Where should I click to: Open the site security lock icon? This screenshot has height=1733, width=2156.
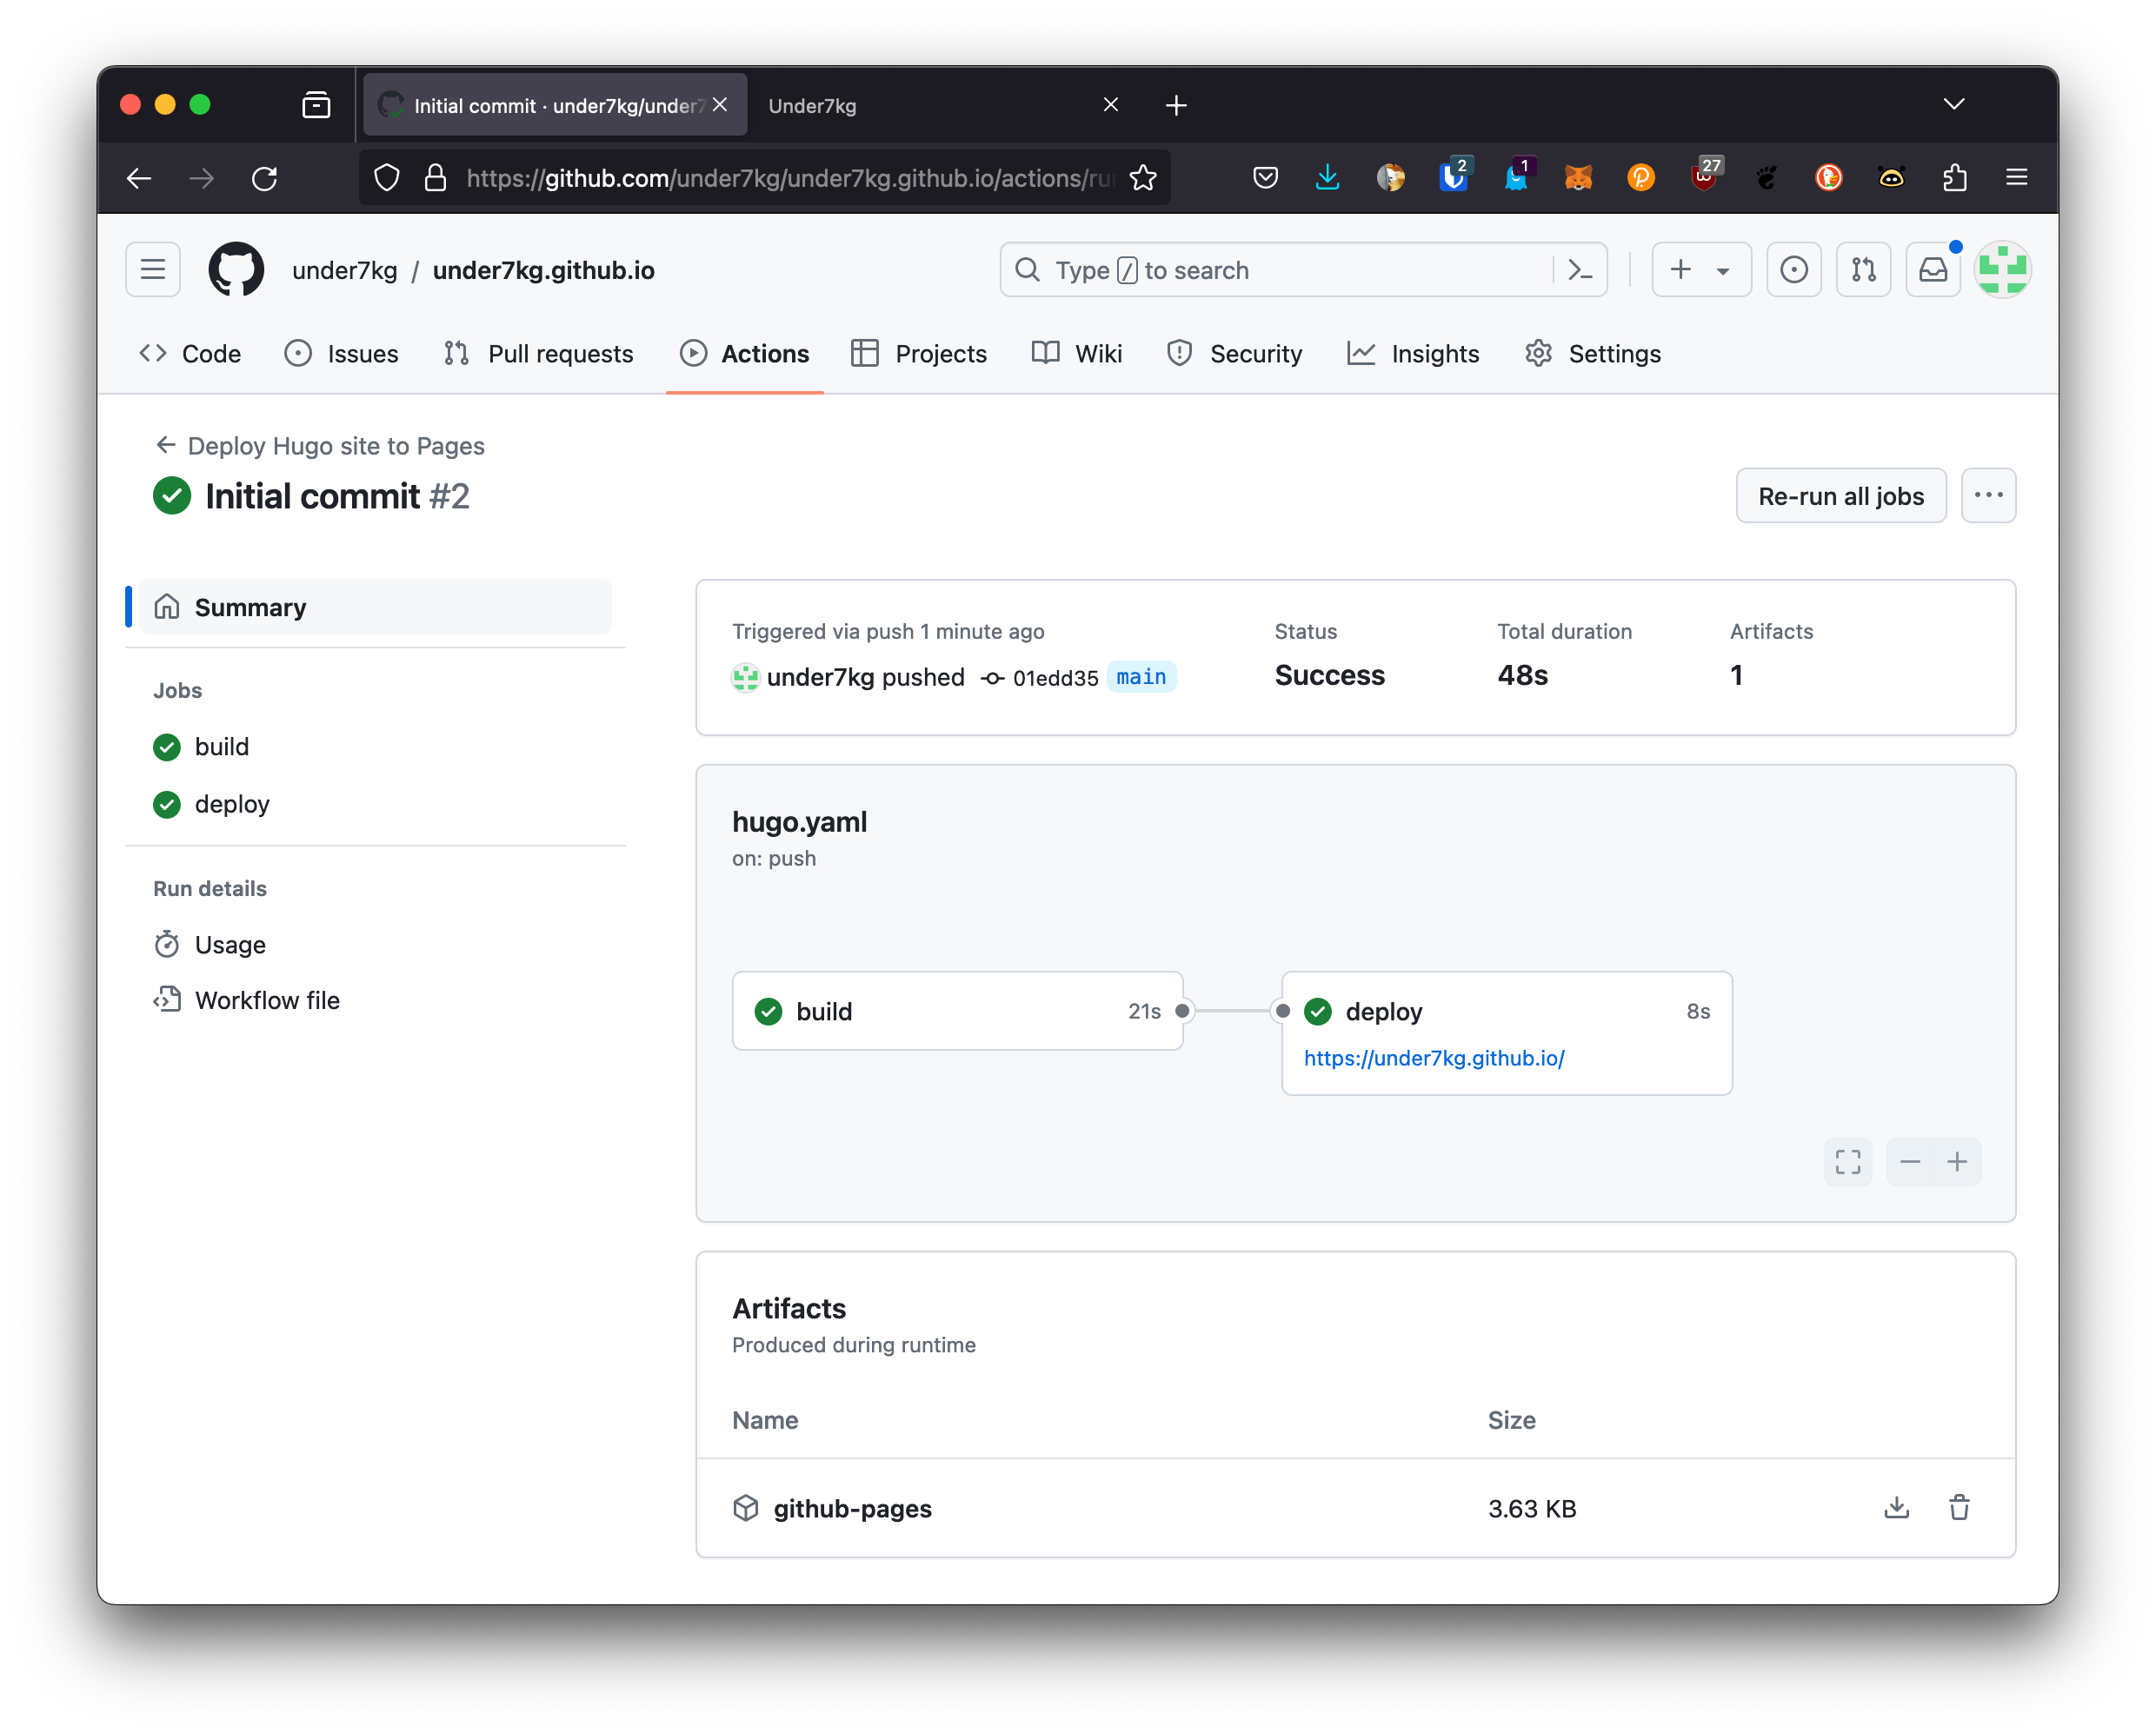click(435, 178)
